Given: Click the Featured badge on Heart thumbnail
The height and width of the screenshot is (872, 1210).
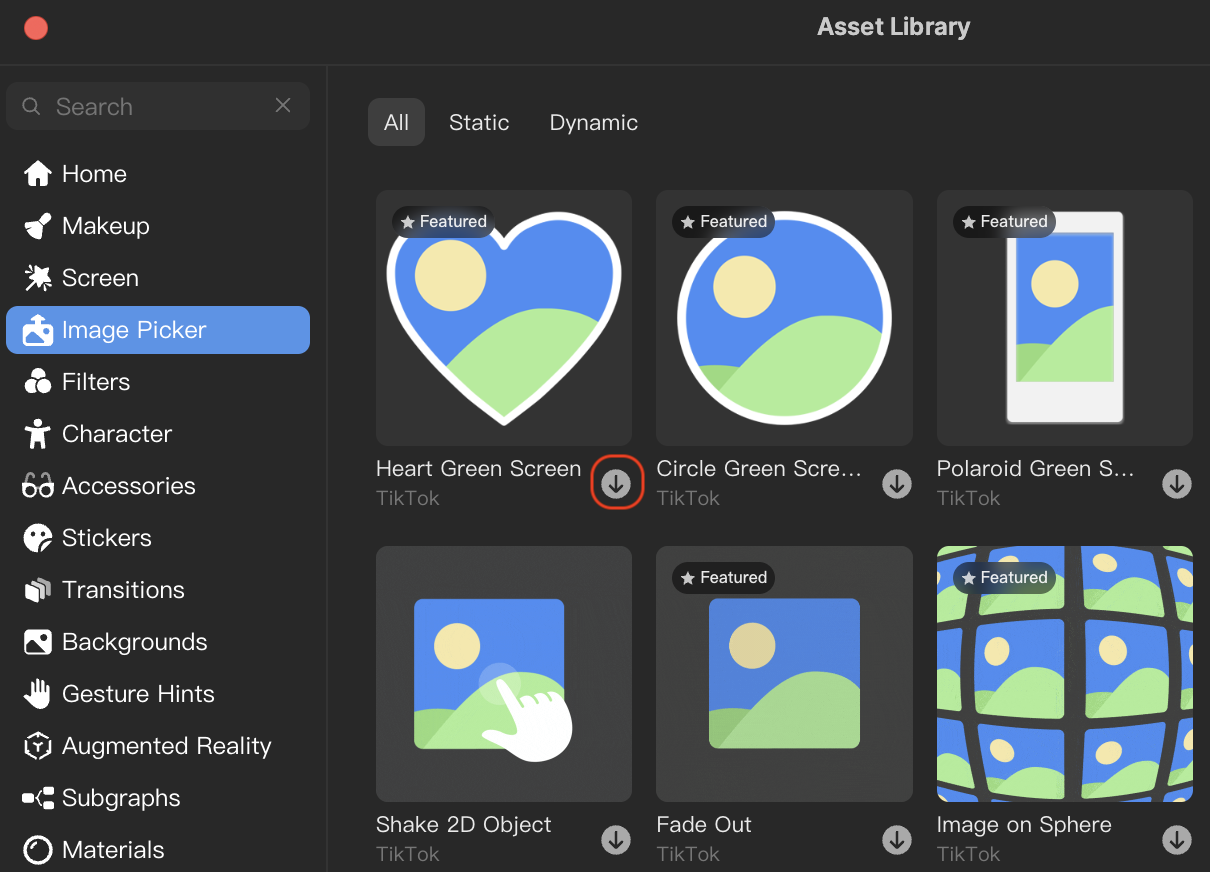Looking at the screenshot, I should pos(443,222).
